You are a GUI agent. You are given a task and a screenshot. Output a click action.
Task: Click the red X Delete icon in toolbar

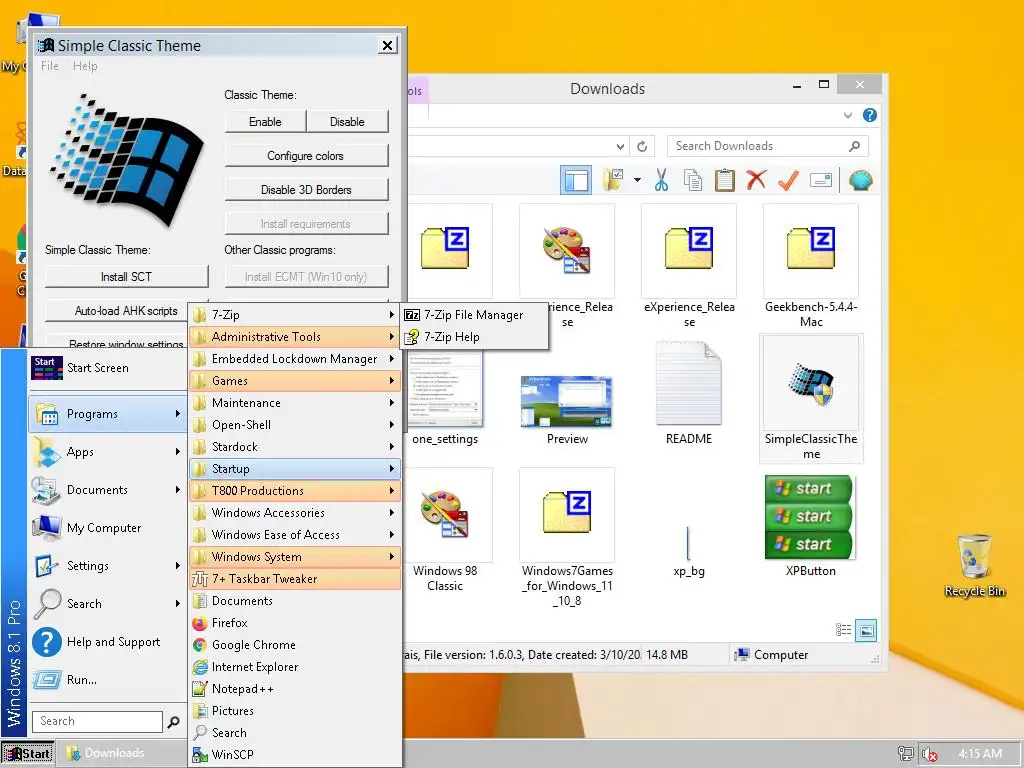pyautogui.click(x=756, y=180)
